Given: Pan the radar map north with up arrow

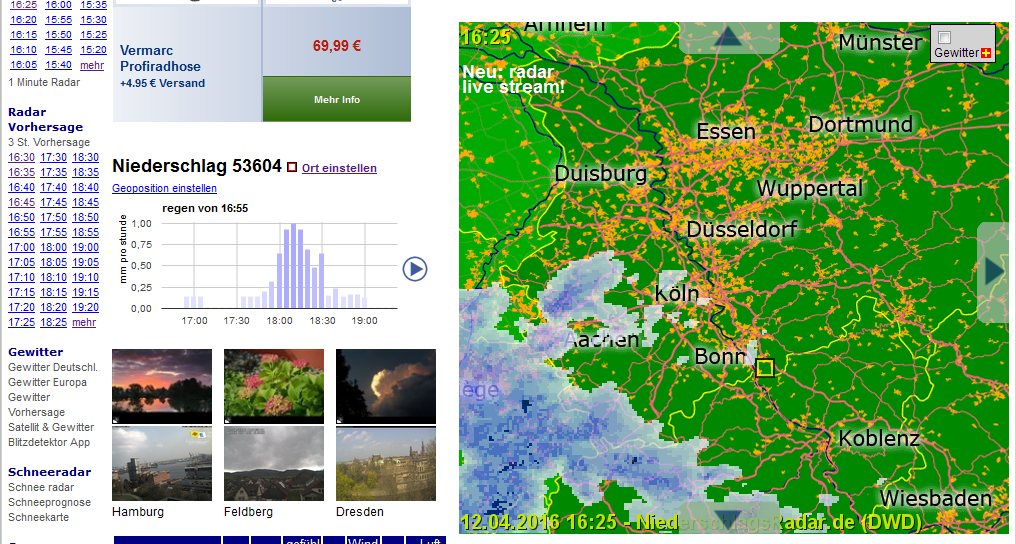Looking at the screenshot, I should [x=728, y=37].
